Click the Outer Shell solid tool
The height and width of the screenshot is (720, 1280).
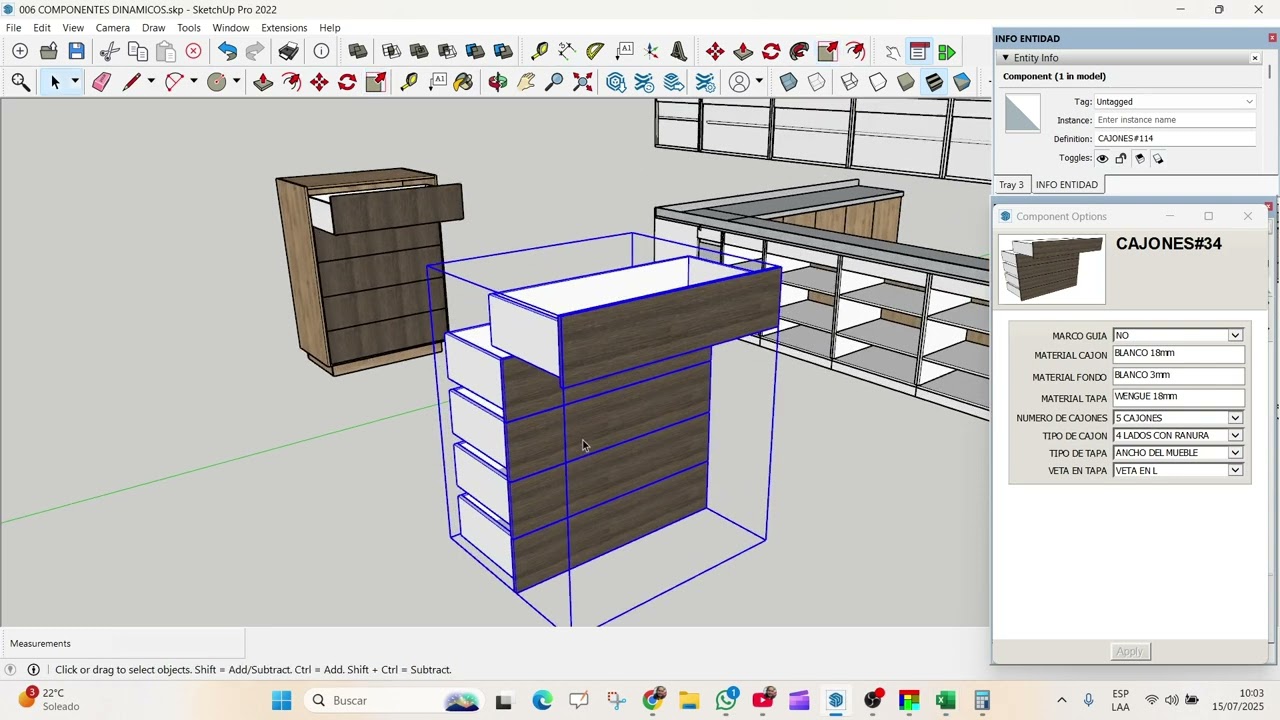(x=358, y=51)
